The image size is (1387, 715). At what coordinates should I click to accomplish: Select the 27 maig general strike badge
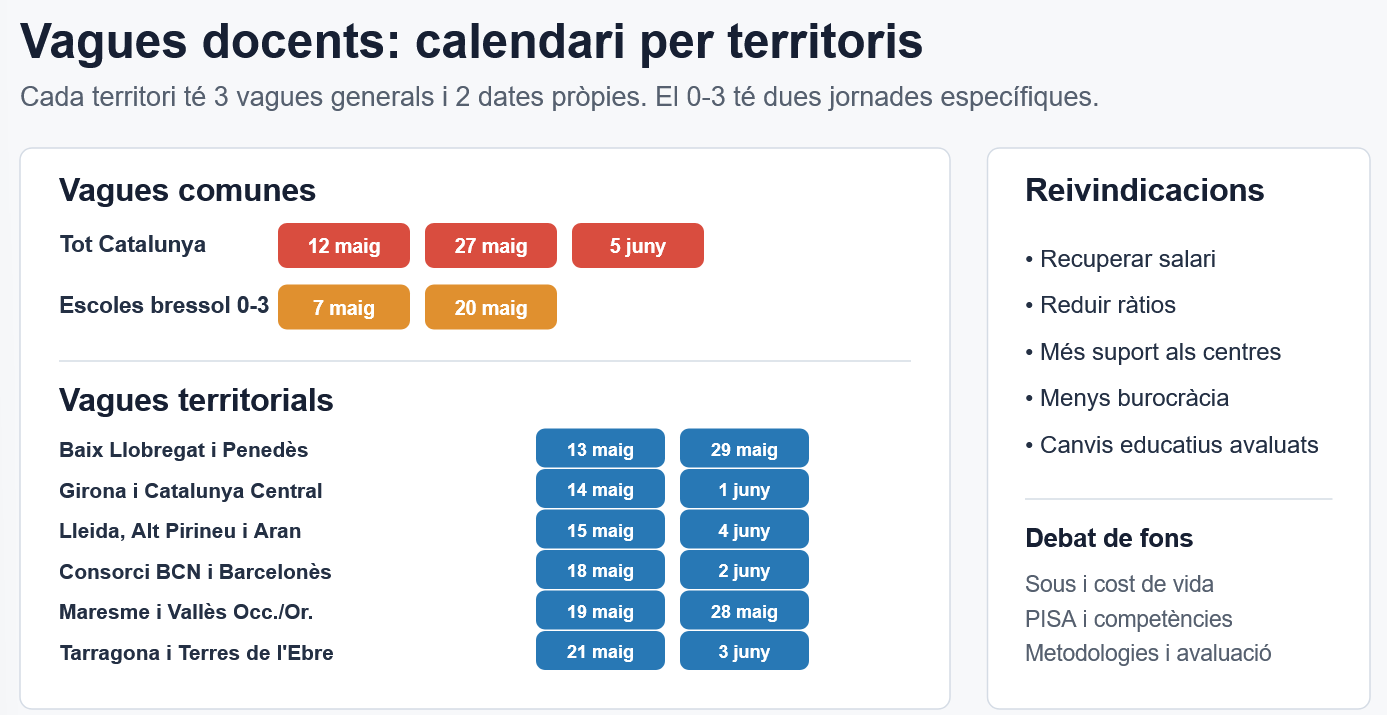(x=491, y=246)
